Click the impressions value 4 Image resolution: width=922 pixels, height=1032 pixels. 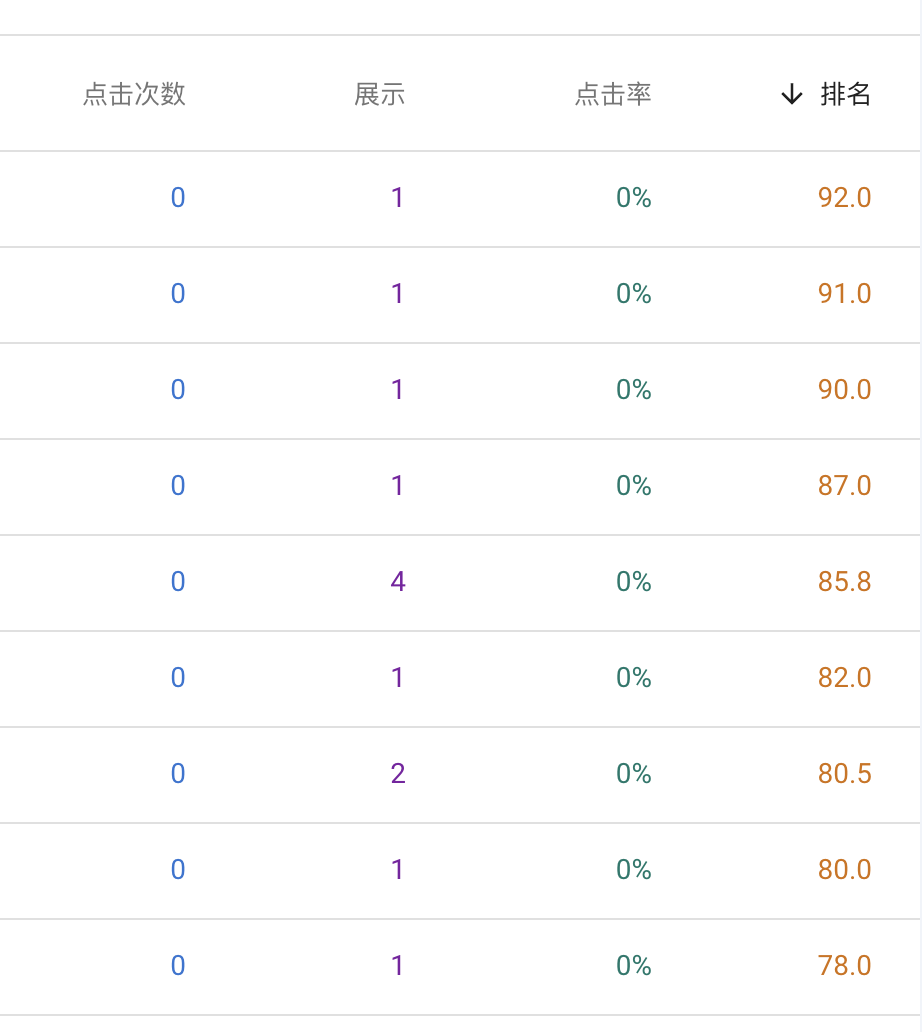click(397, 582)
